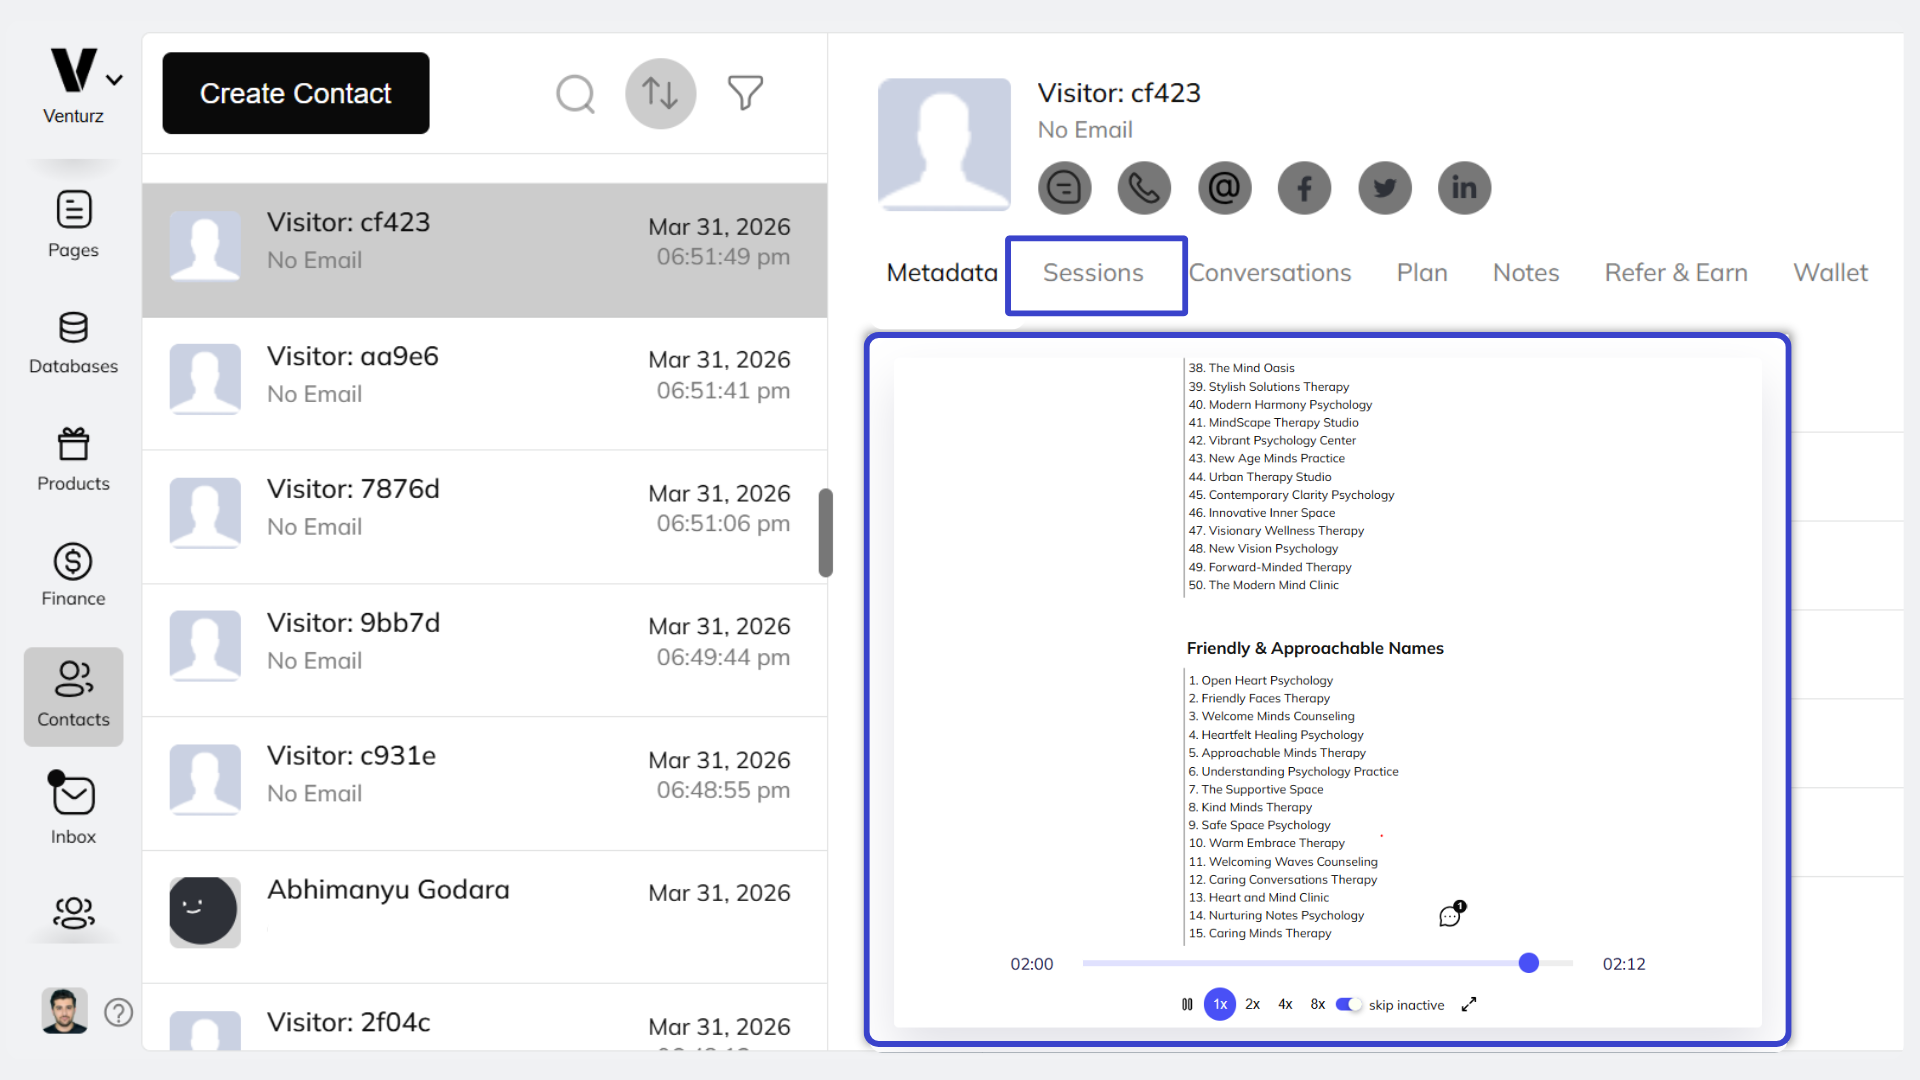Open the visitor's LinkedIn profile

[1464, 188]
